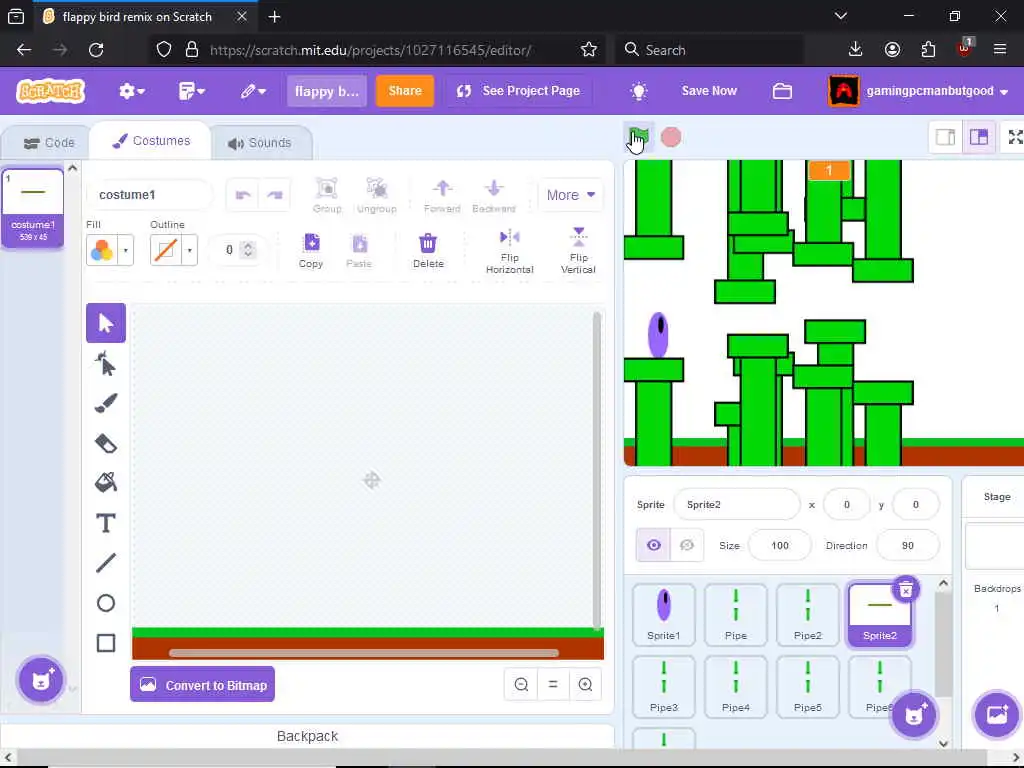
Task: Select the Rectangle tool
Action: pyautogui.click(x=106, y=643)
